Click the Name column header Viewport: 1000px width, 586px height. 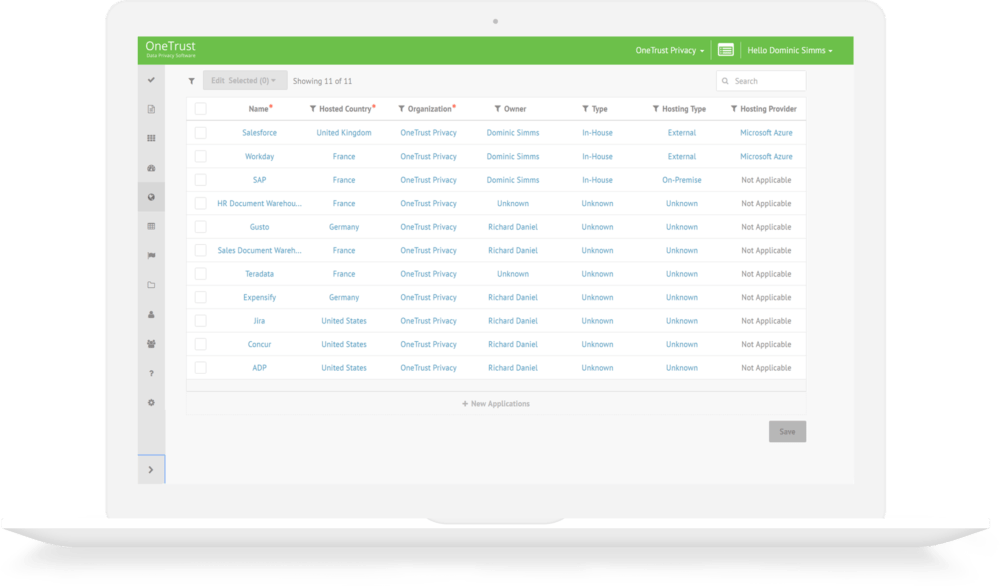258,109
